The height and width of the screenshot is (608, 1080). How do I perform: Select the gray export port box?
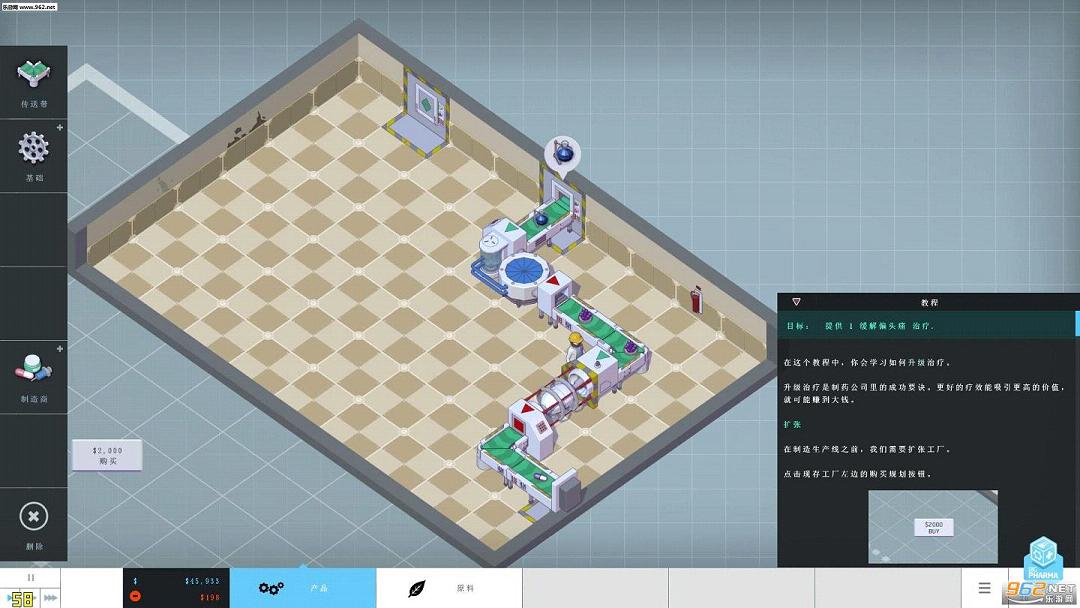[568, 492]
